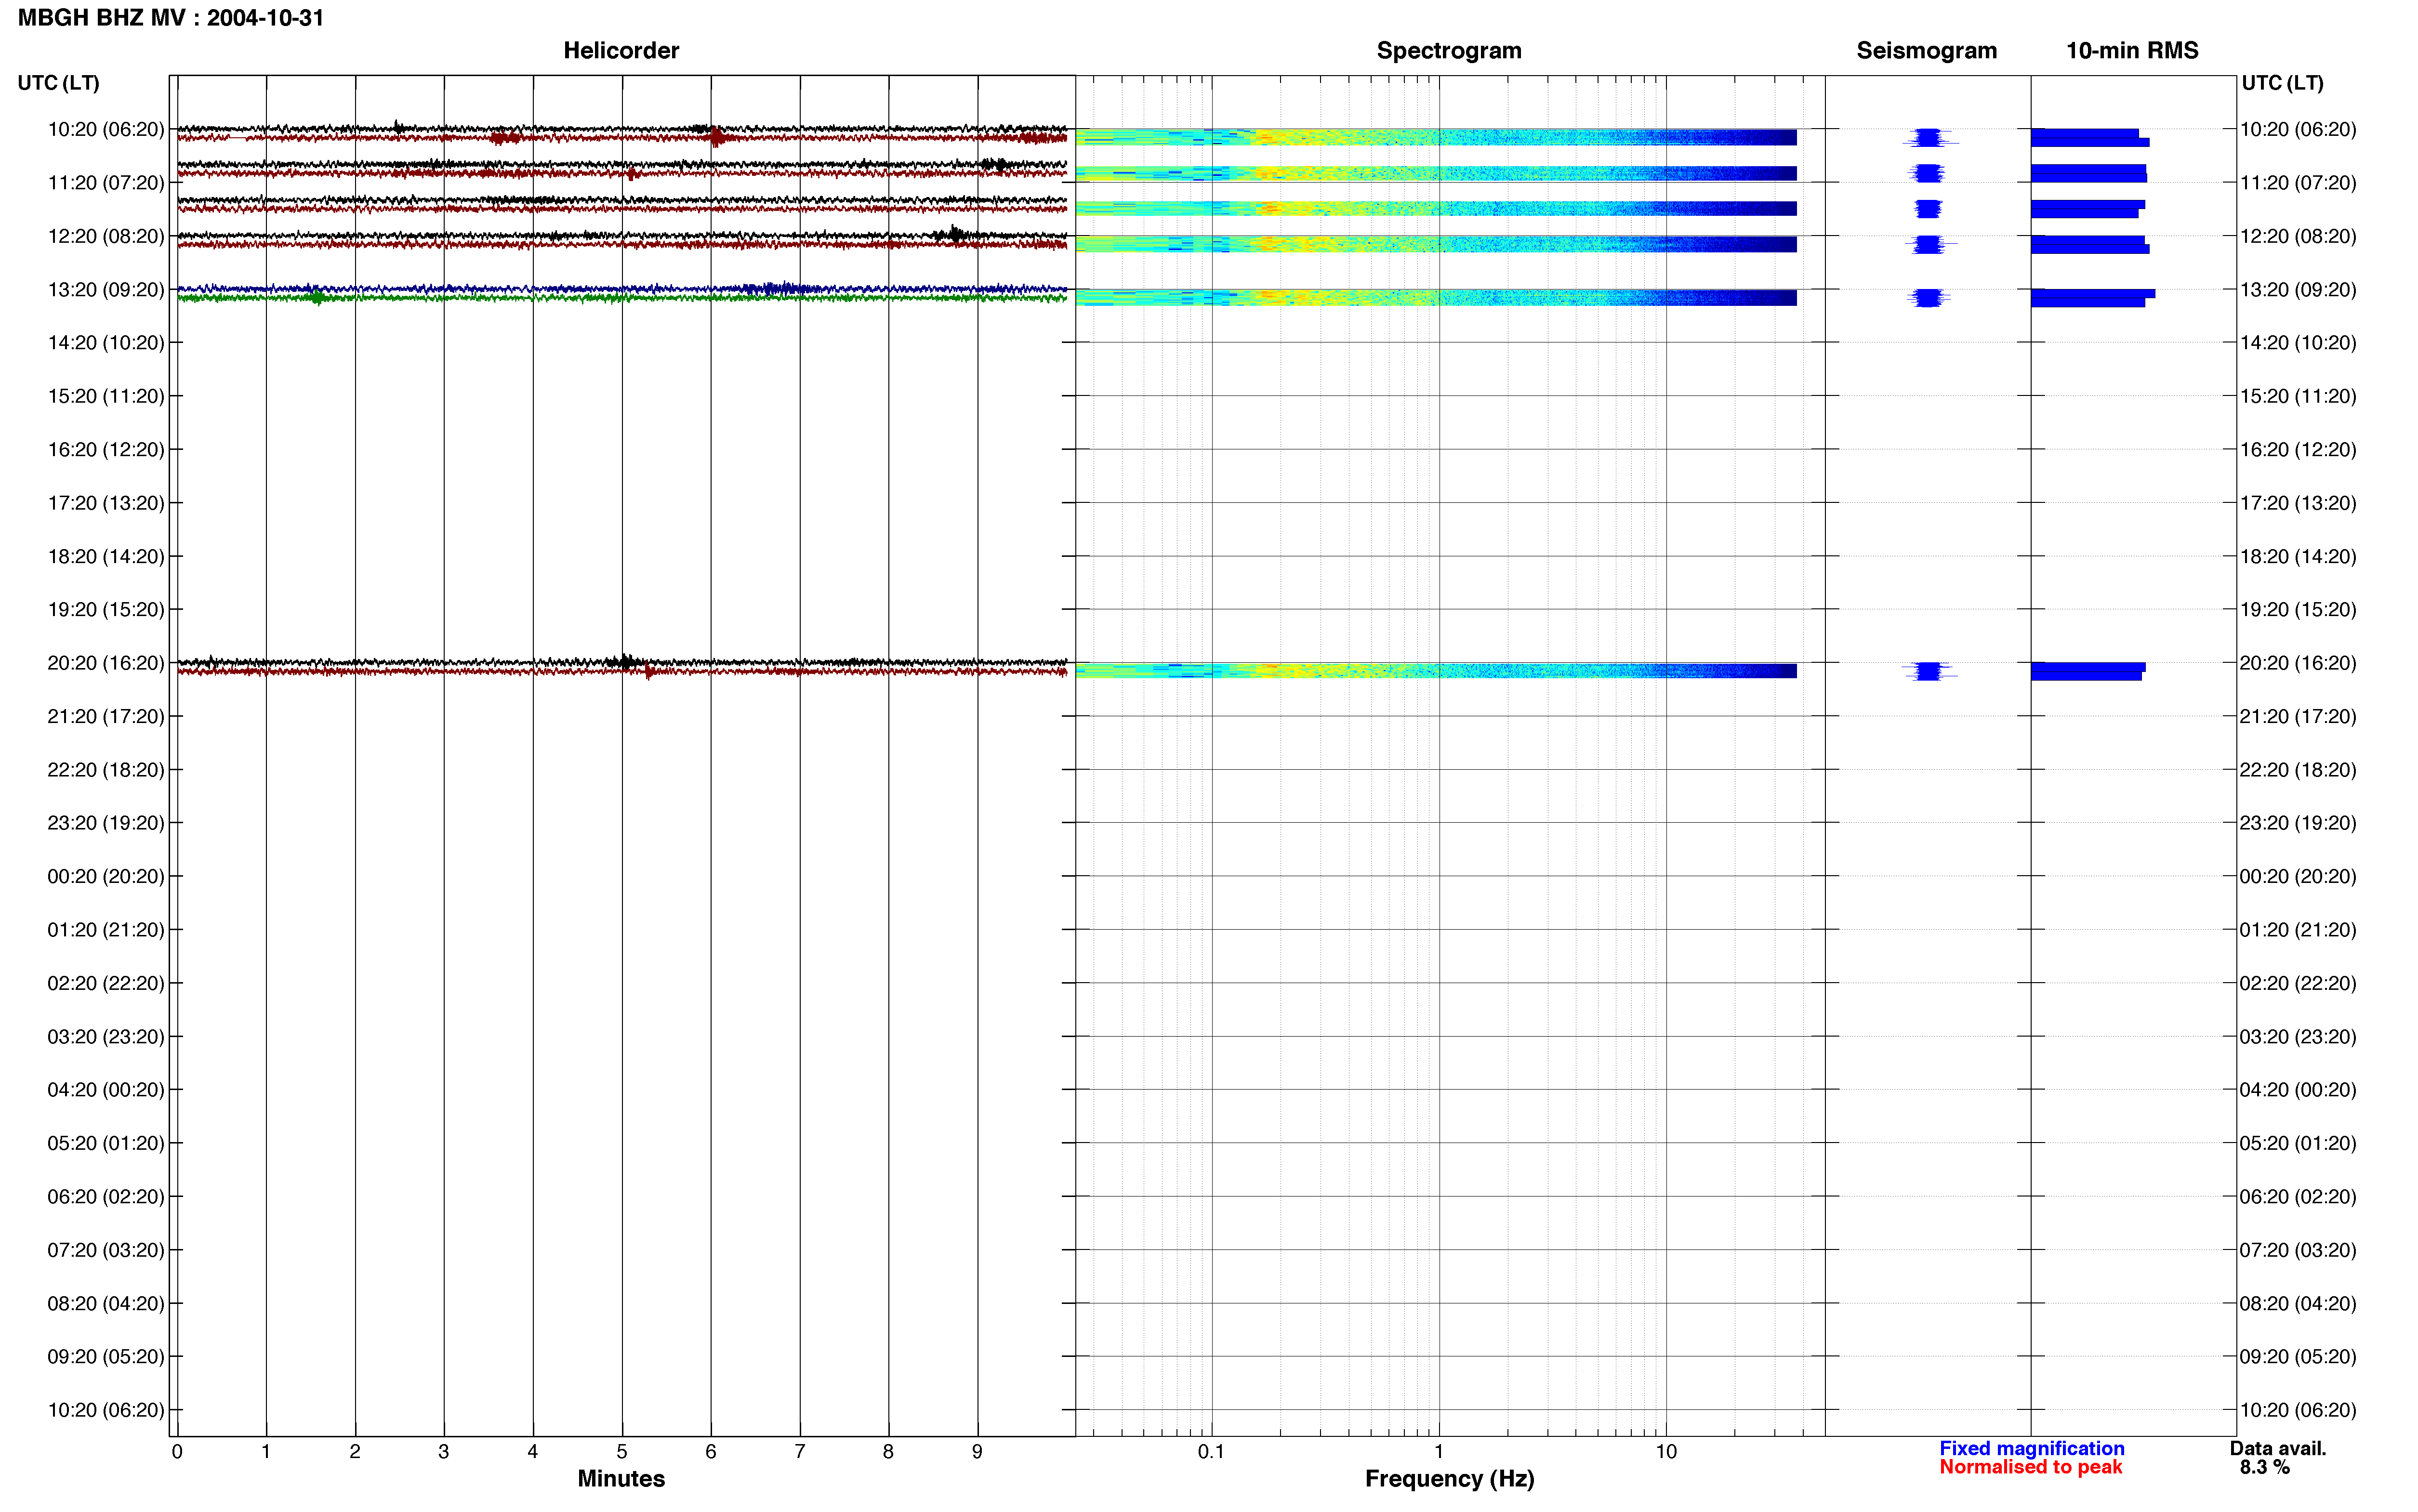Click the Data avail. label
The width and height of the screenshot is (2418, 1512).
[2278, 1448]
